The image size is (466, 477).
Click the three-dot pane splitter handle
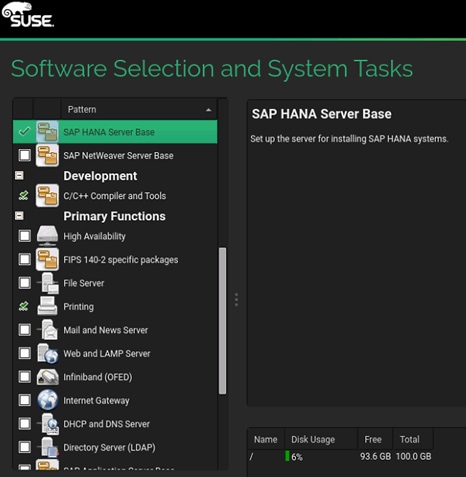click(x=236, y=300)
